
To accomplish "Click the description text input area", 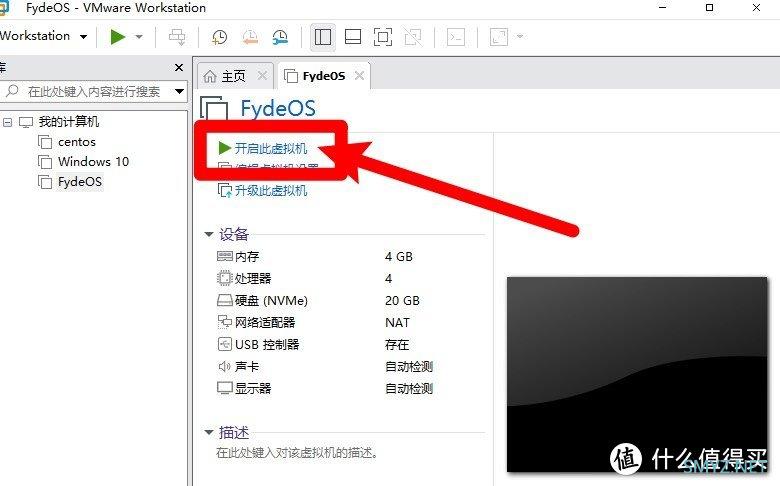I will click(x=297, y=453).
